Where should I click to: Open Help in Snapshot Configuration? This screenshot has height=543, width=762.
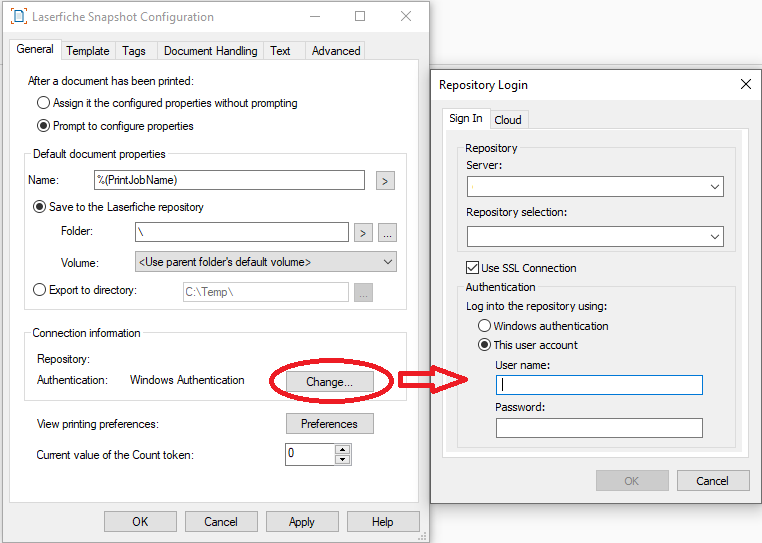coord(383,522)
